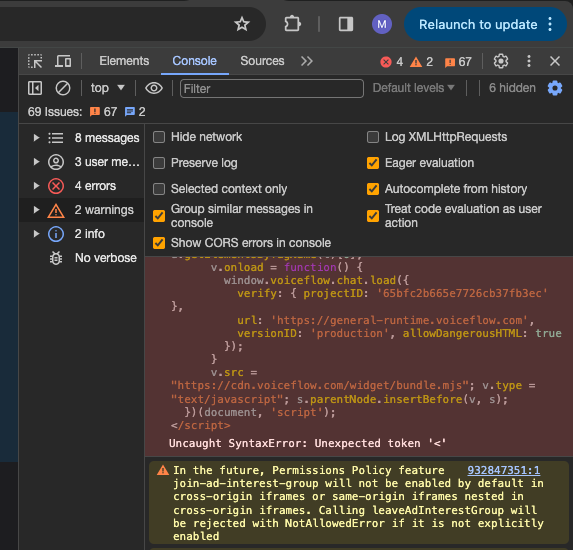Image resolution: width=573 pixels, height=550 pixels.
Task: Switch to the Console tab
Action: pos(194,61)
